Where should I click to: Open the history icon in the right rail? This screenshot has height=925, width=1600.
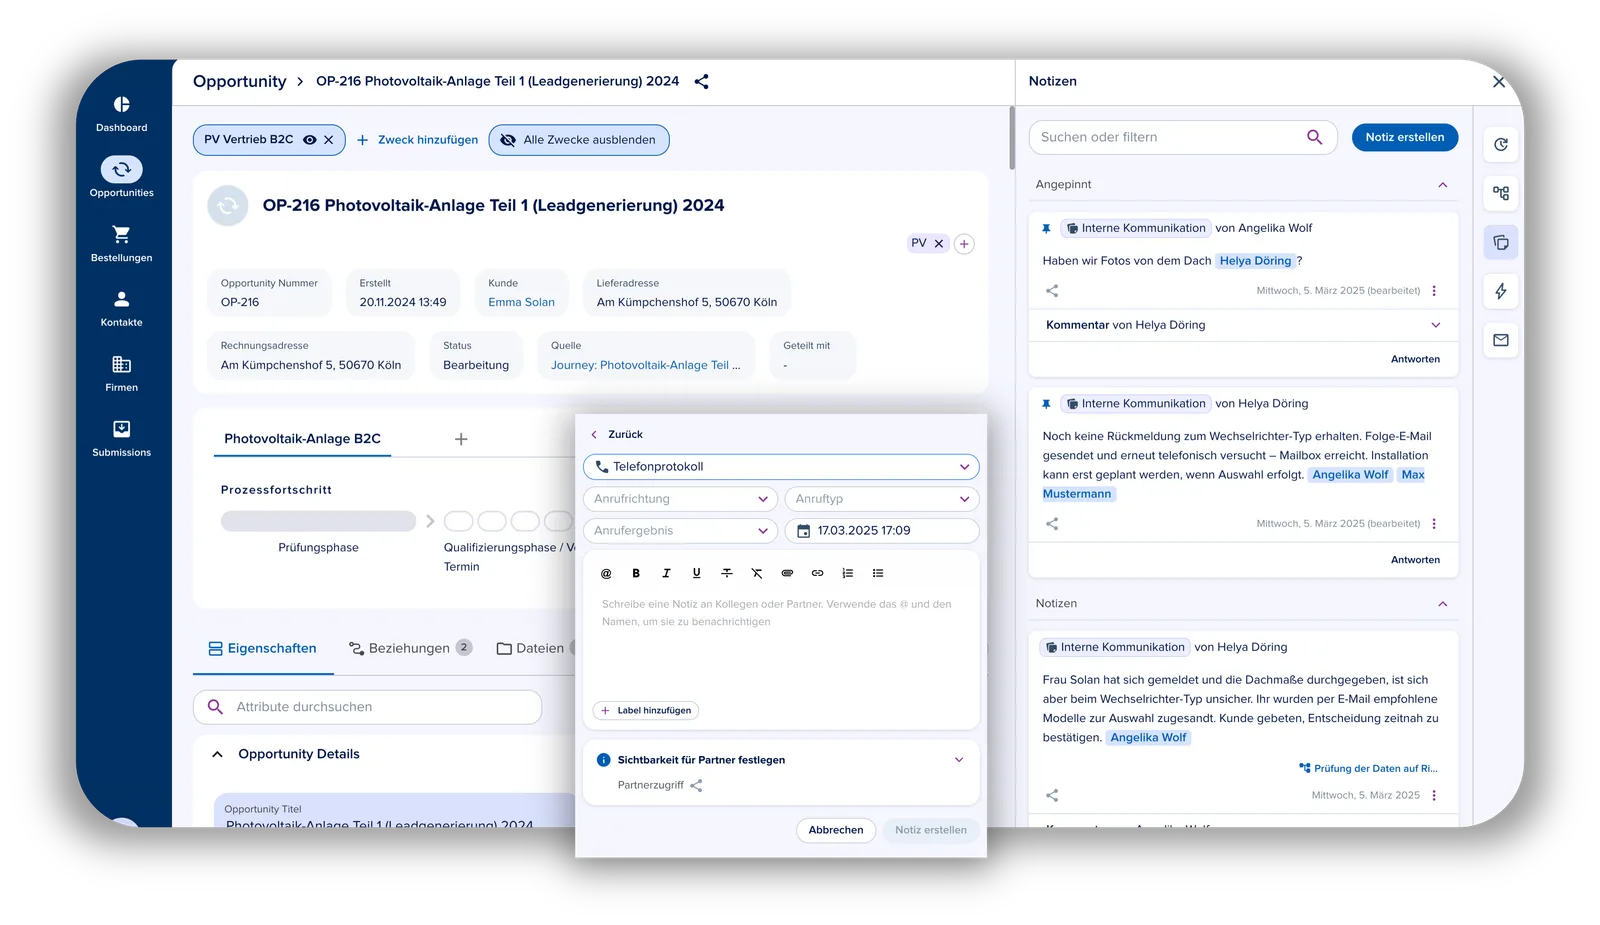pyautogui.click(x=1501, y=145)
